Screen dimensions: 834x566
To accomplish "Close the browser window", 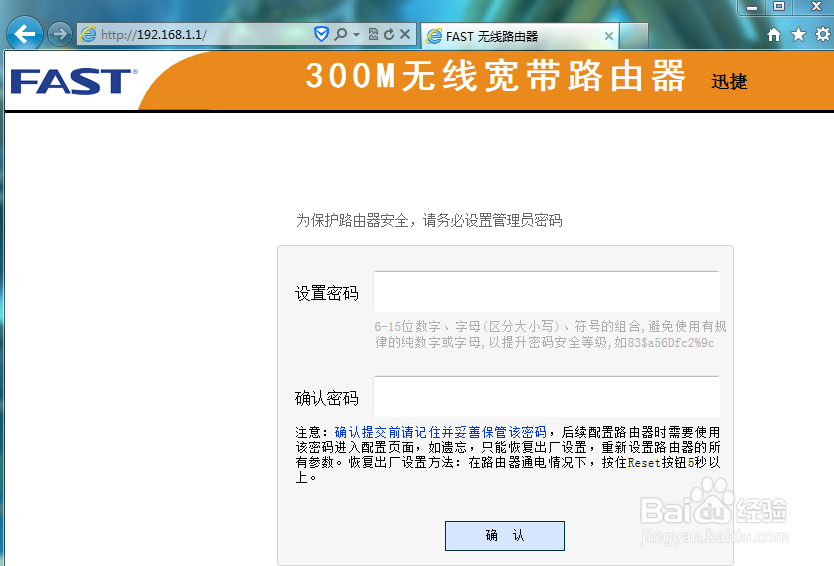I will (x=816, y=7).
